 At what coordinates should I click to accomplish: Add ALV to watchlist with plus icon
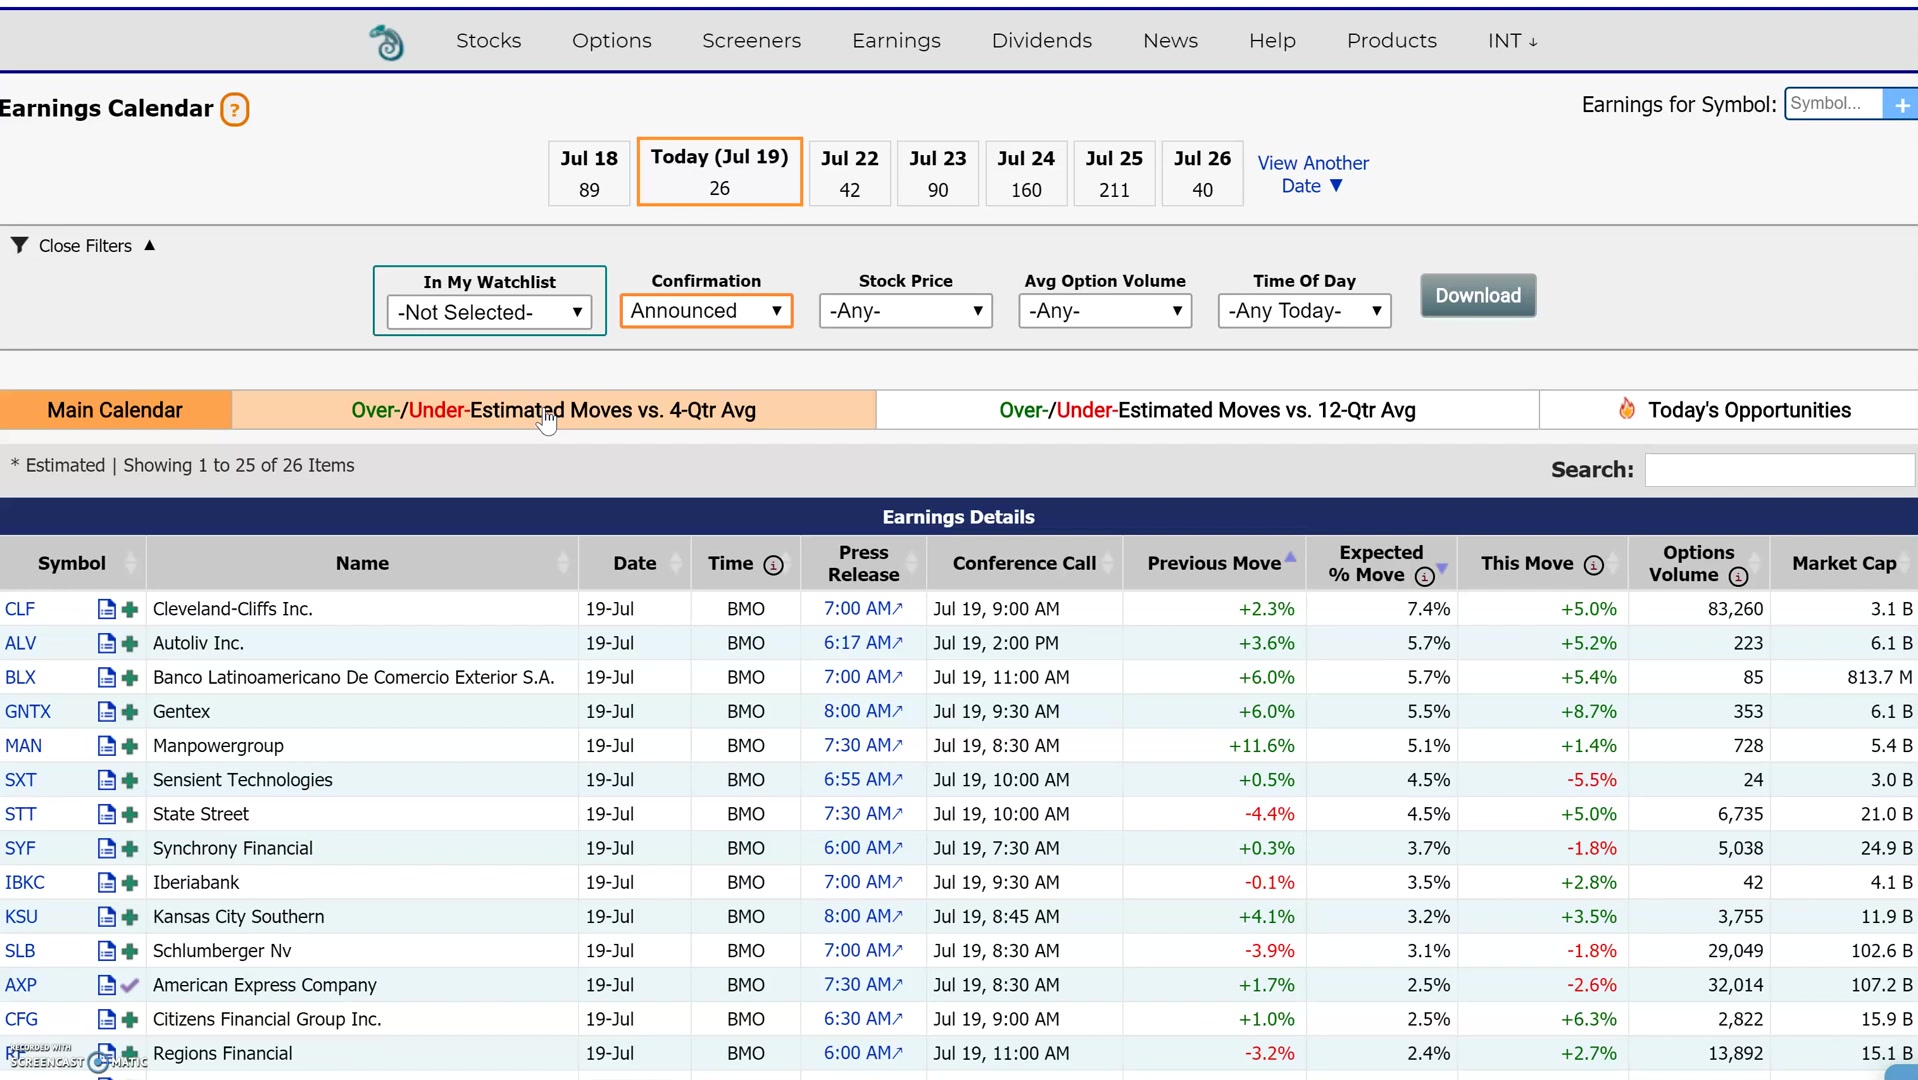(x=130, y=644)
